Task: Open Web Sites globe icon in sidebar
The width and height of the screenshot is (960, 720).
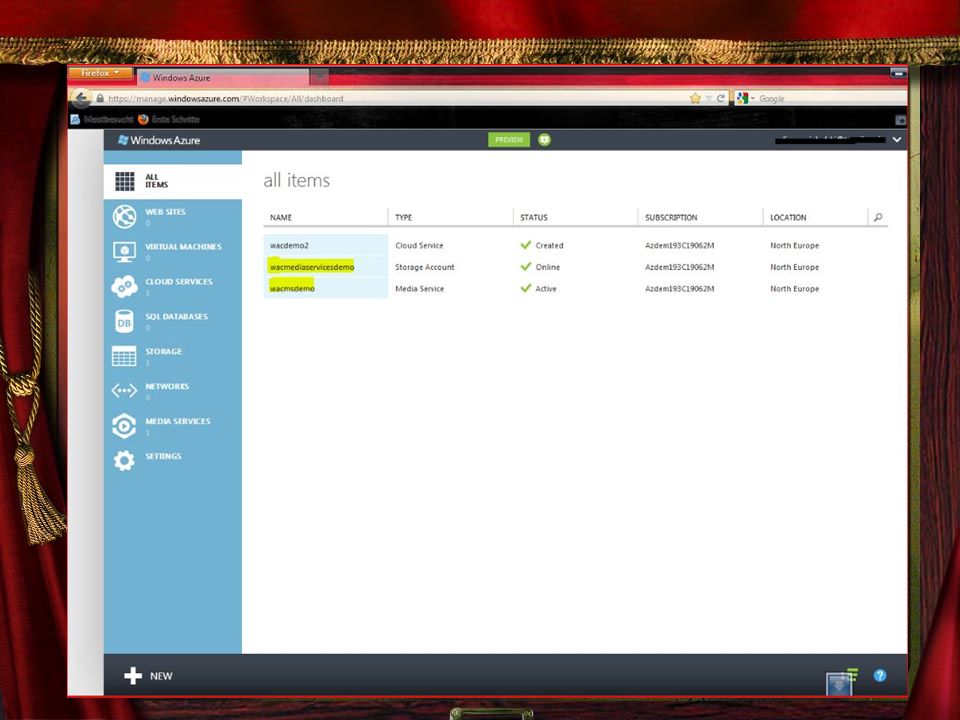Action: click(x=124, y=217)
